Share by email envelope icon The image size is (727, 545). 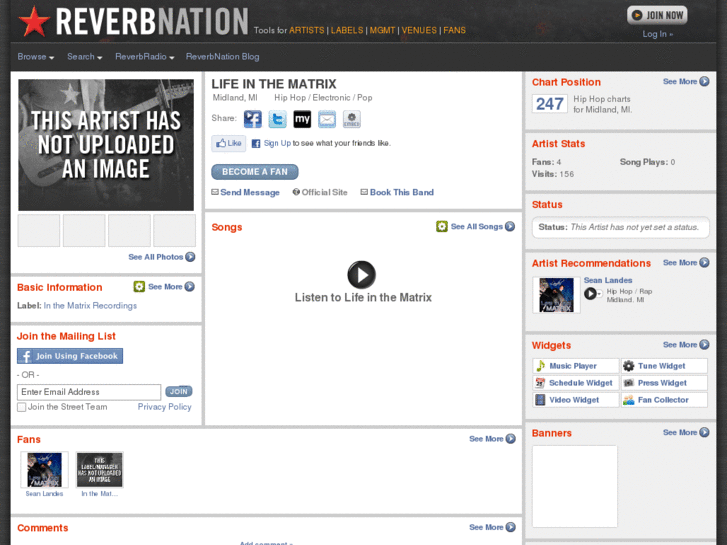pos(327,119)
